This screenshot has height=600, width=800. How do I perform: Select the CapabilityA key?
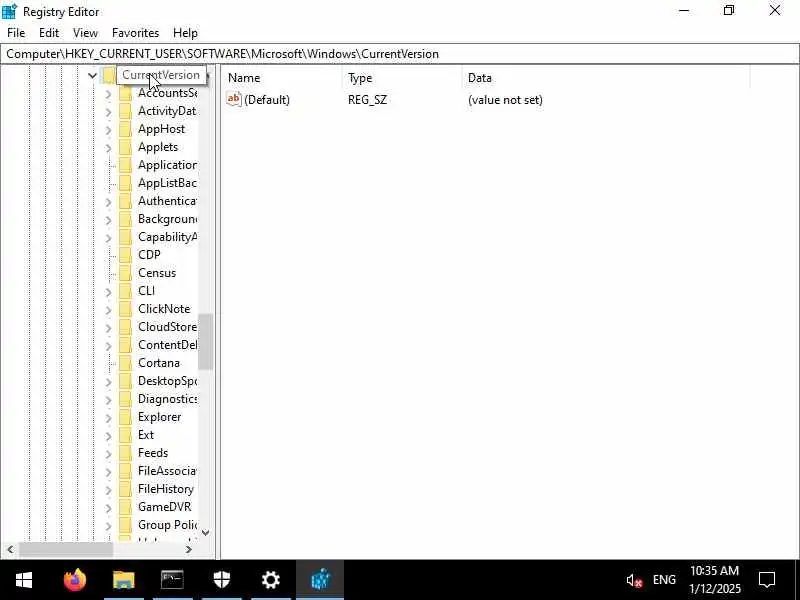coord(167,237)
